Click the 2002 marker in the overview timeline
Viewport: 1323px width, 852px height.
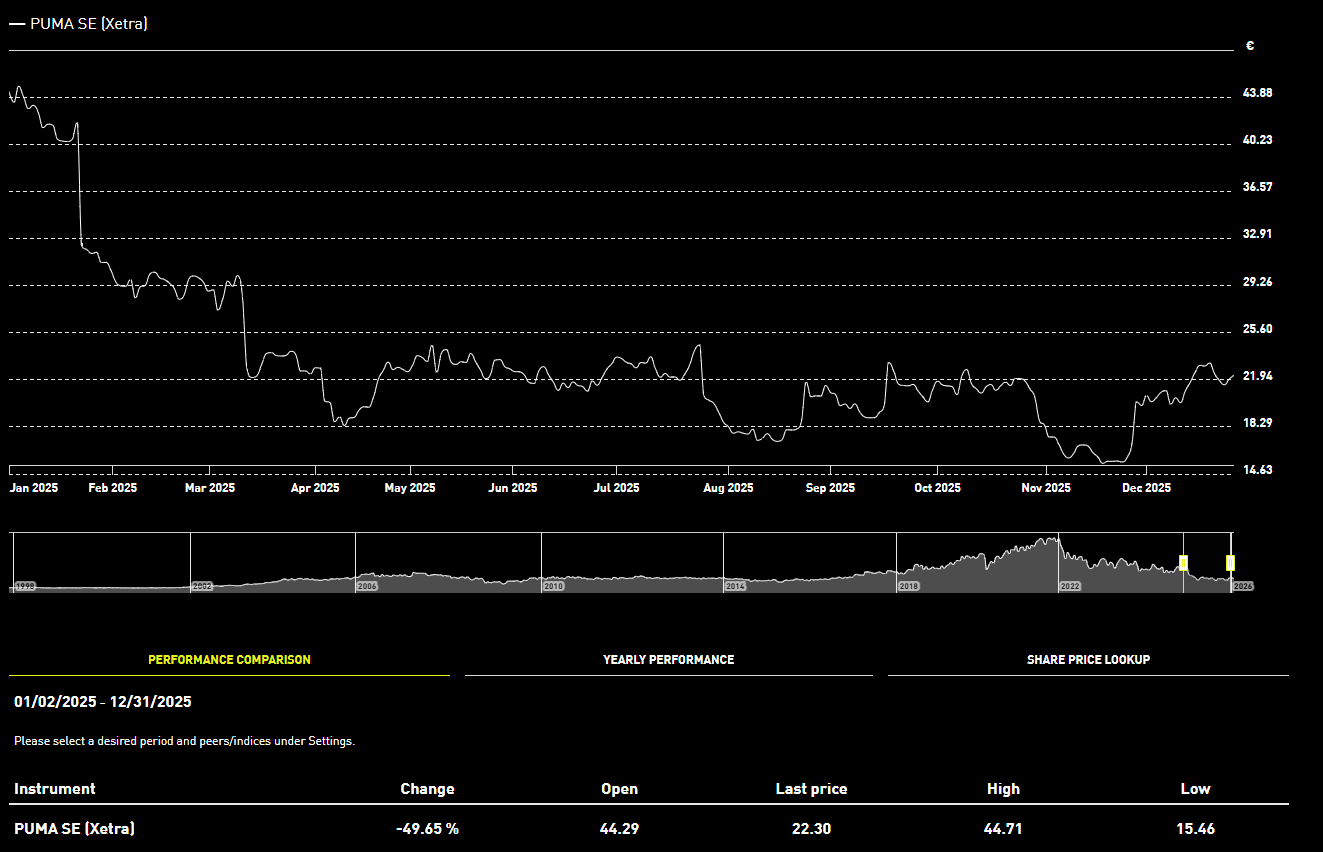tap(202, 586)
